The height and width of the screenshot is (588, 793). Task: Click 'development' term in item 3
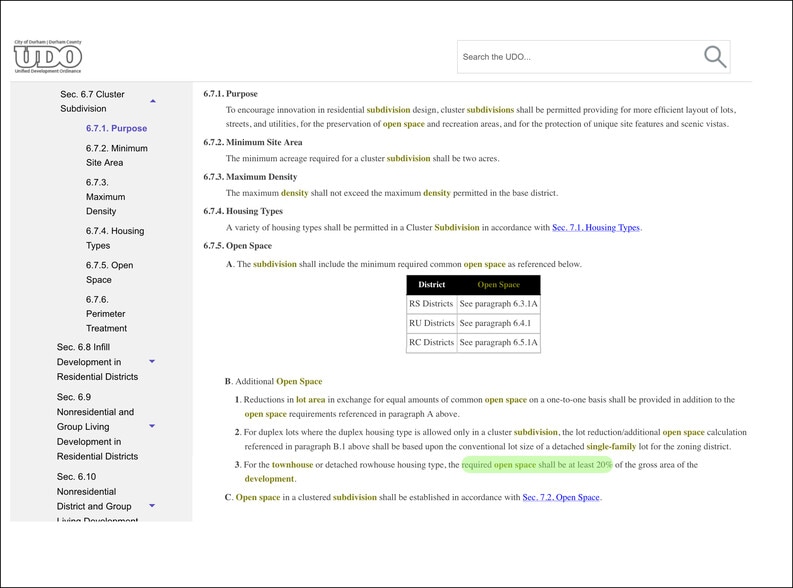(269, 479)
